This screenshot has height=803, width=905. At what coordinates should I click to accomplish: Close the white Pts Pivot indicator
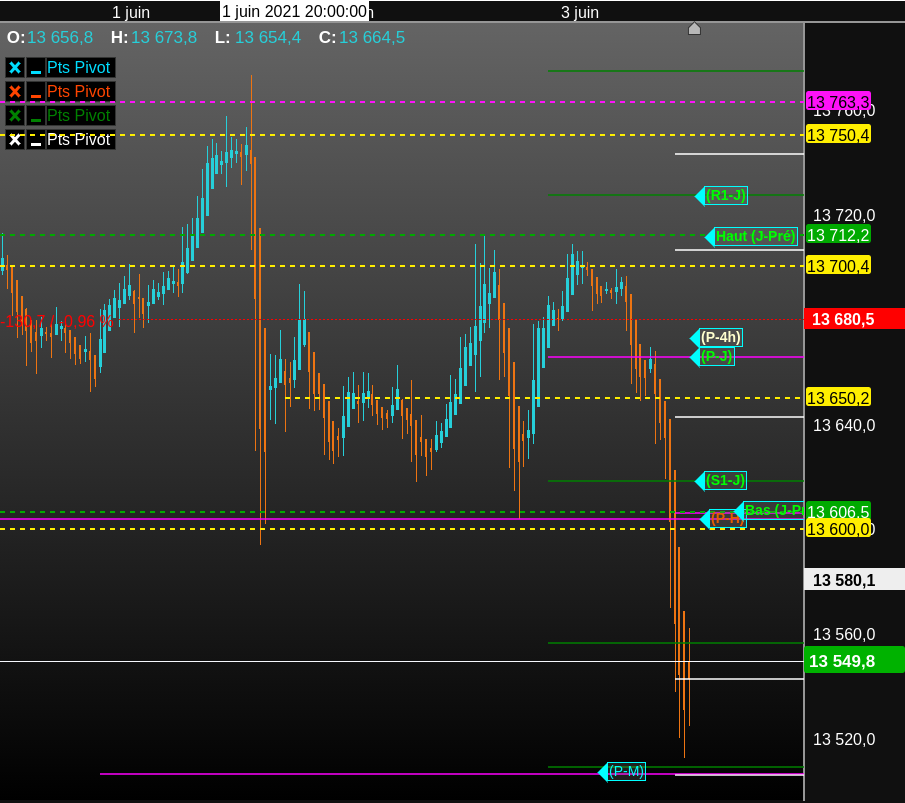tap(15, 140)
